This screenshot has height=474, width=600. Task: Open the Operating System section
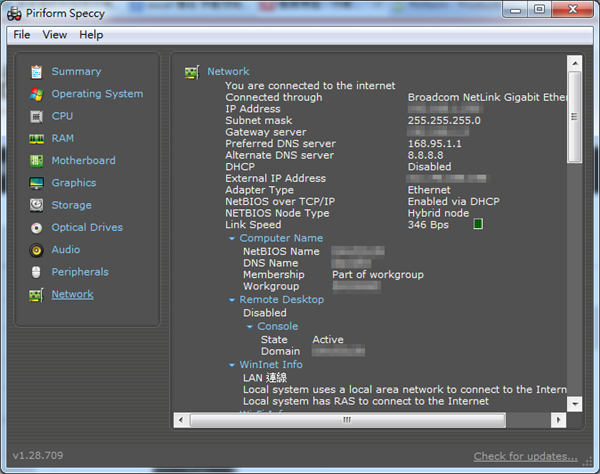point(97,94)
